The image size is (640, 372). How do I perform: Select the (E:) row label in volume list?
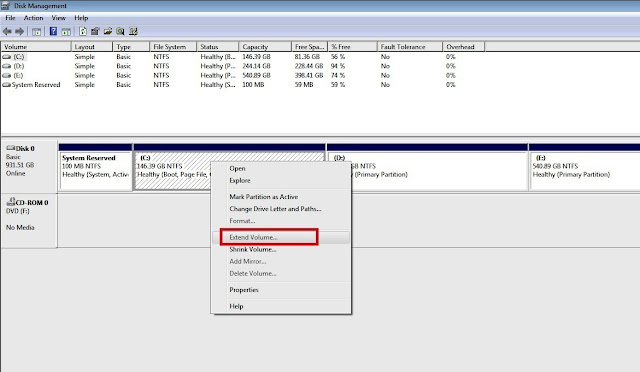[x=18, y=76]
